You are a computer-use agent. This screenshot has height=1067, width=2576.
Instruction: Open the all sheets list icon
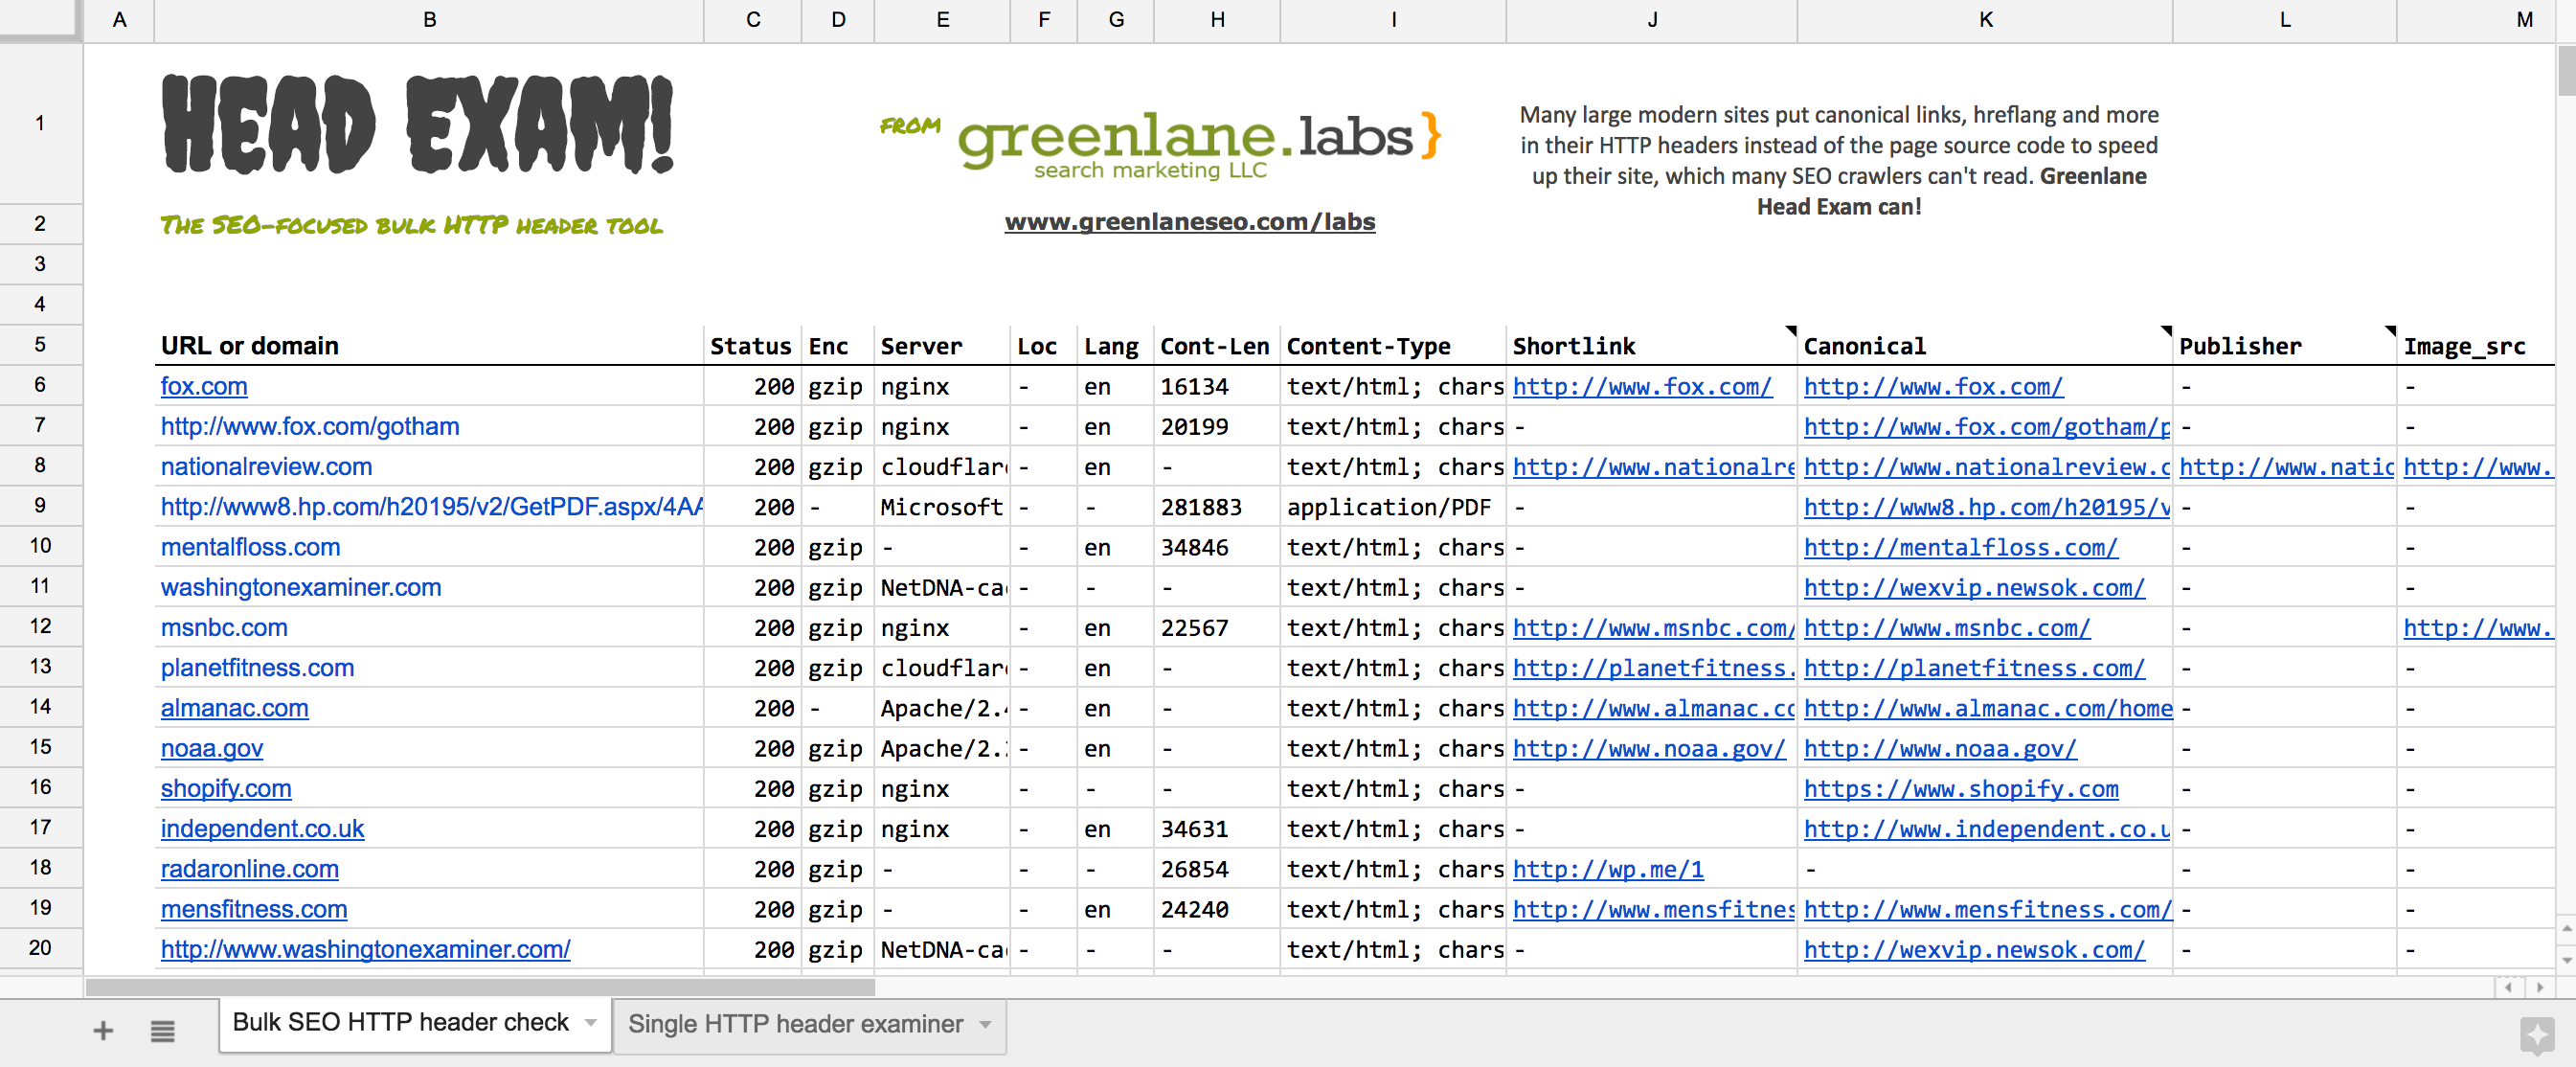(x=163, y=1031)
